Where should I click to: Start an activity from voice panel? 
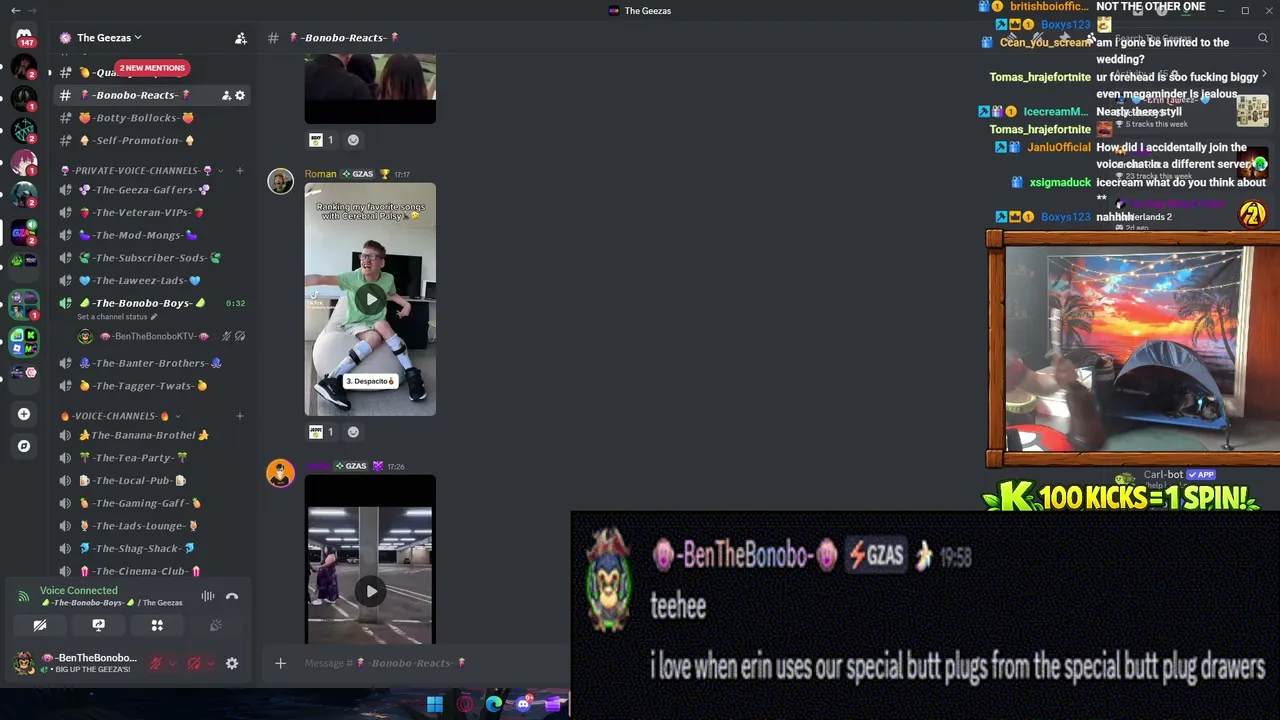pyautogui.click(x=157, y=625)
